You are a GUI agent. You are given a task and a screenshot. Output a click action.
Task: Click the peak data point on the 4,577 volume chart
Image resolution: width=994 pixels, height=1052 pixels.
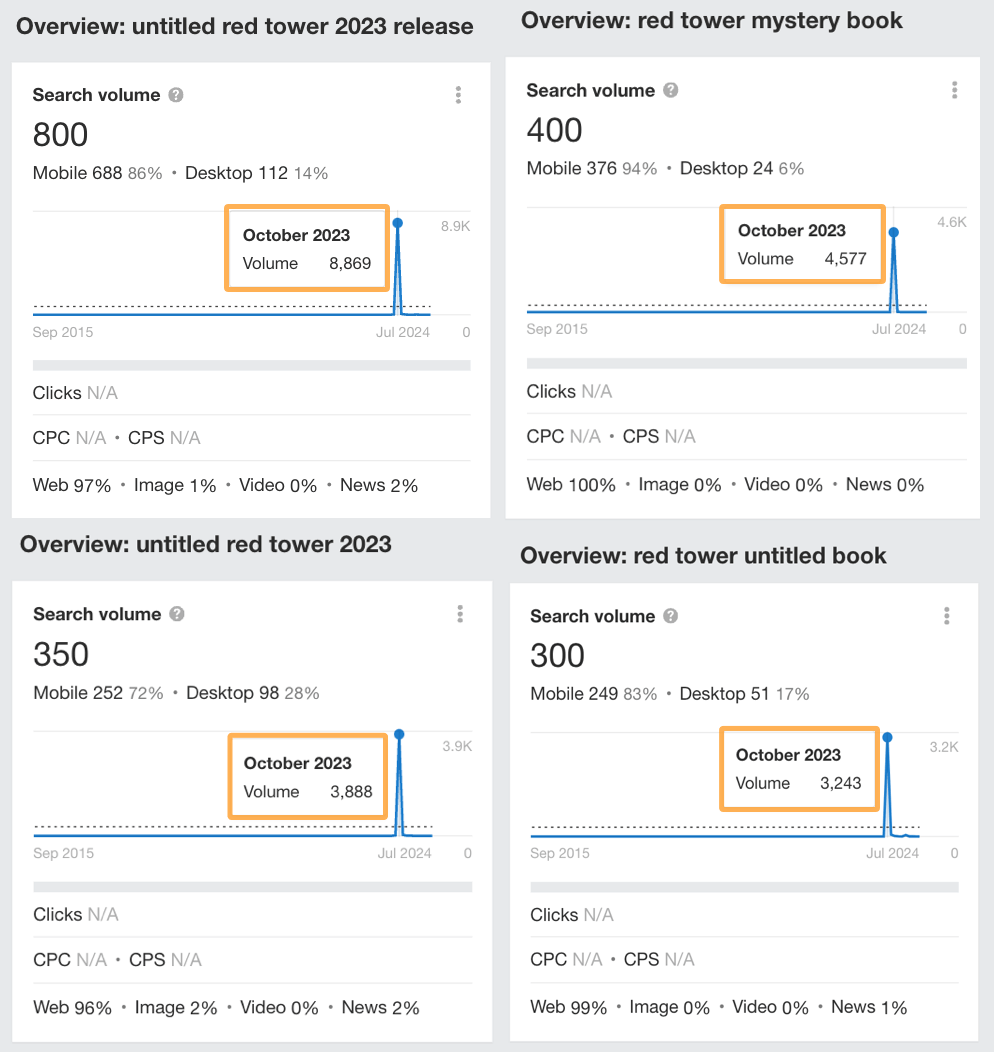click(894, 234)
